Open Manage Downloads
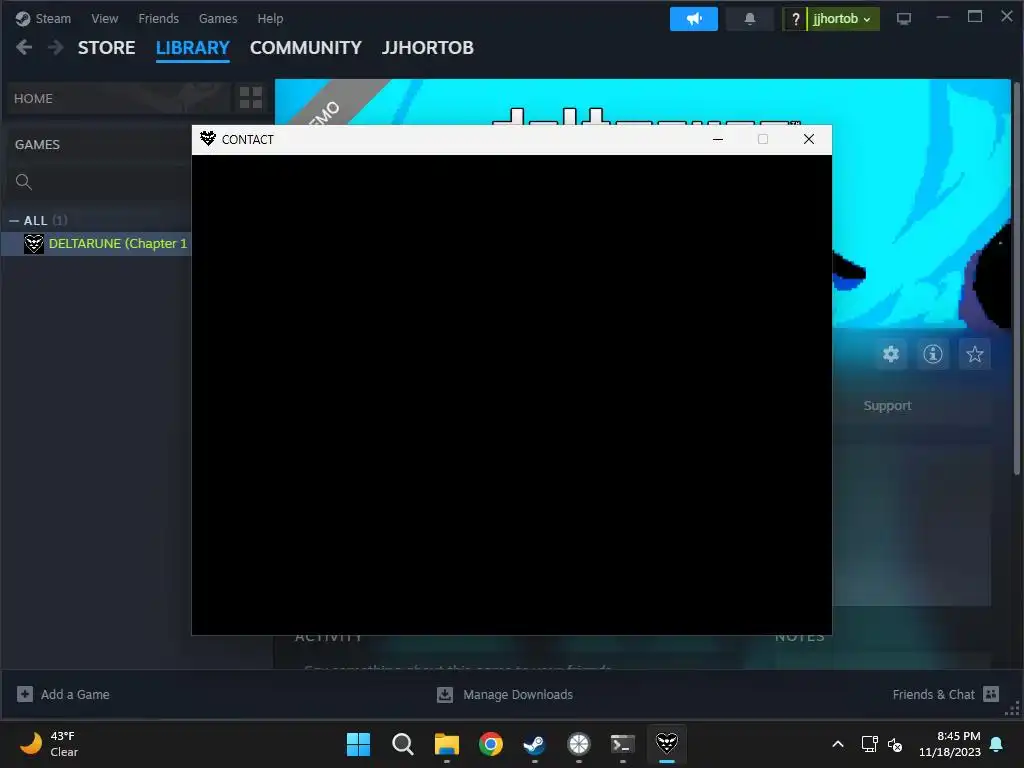This screenshot has height=768, width=1024. [505, 694]
